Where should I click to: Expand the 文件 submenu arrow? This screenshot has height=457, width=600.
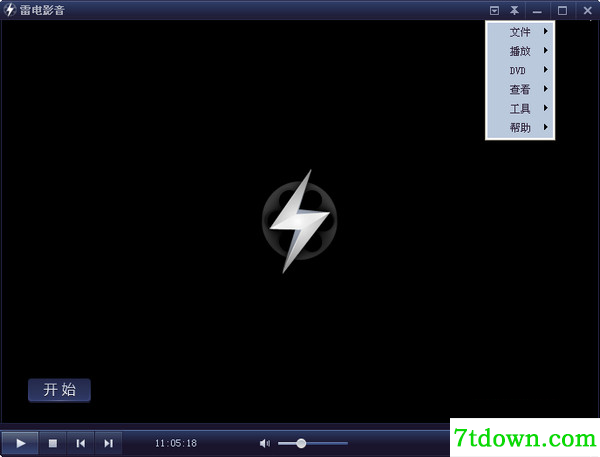tap(546, 31)
